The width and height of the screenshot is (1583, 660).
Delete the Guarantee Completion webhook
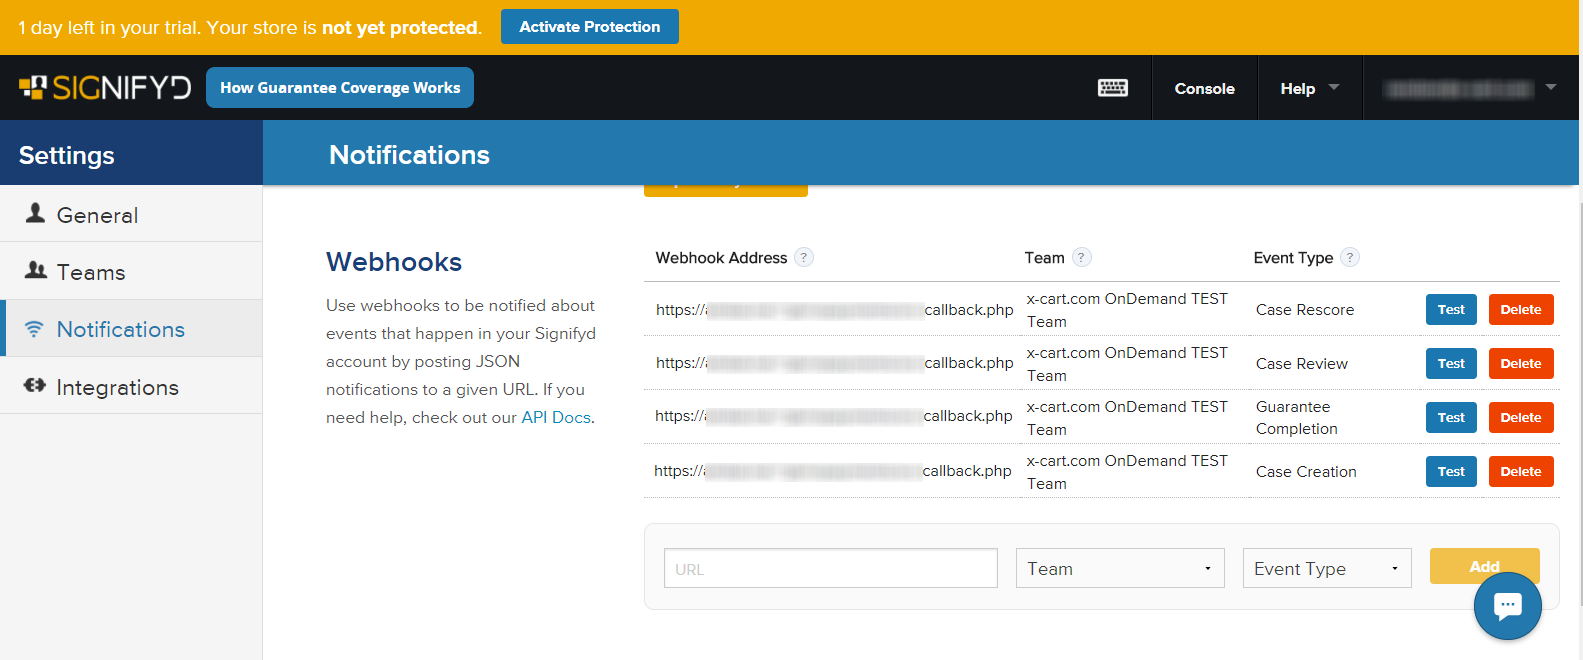point(1521,418)
